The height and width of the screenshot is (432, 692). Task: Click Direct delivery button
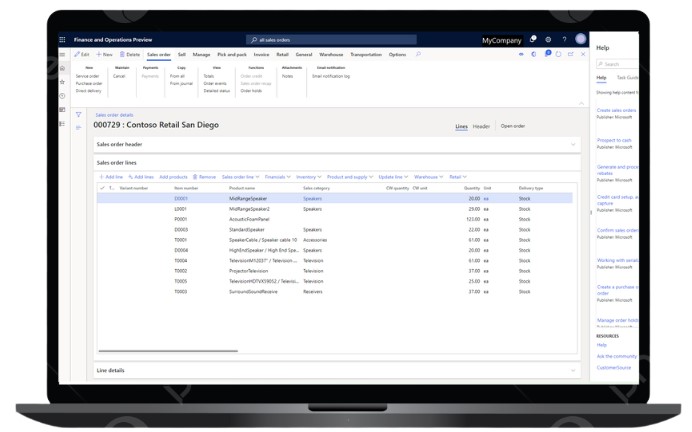click(88, 91)
